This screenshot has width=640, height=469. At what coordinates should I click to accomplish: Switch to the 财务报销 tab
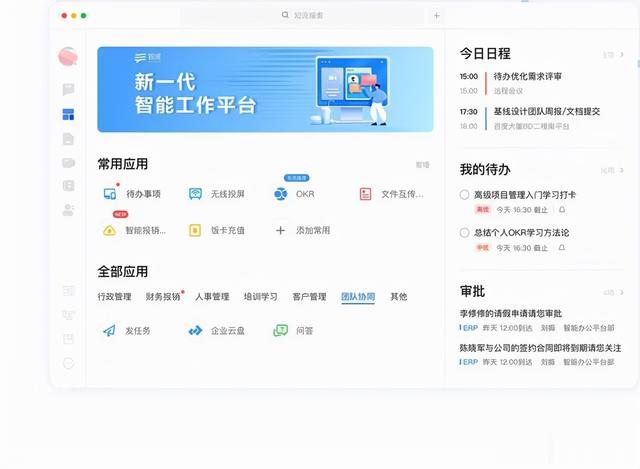[x=163, y=297]
